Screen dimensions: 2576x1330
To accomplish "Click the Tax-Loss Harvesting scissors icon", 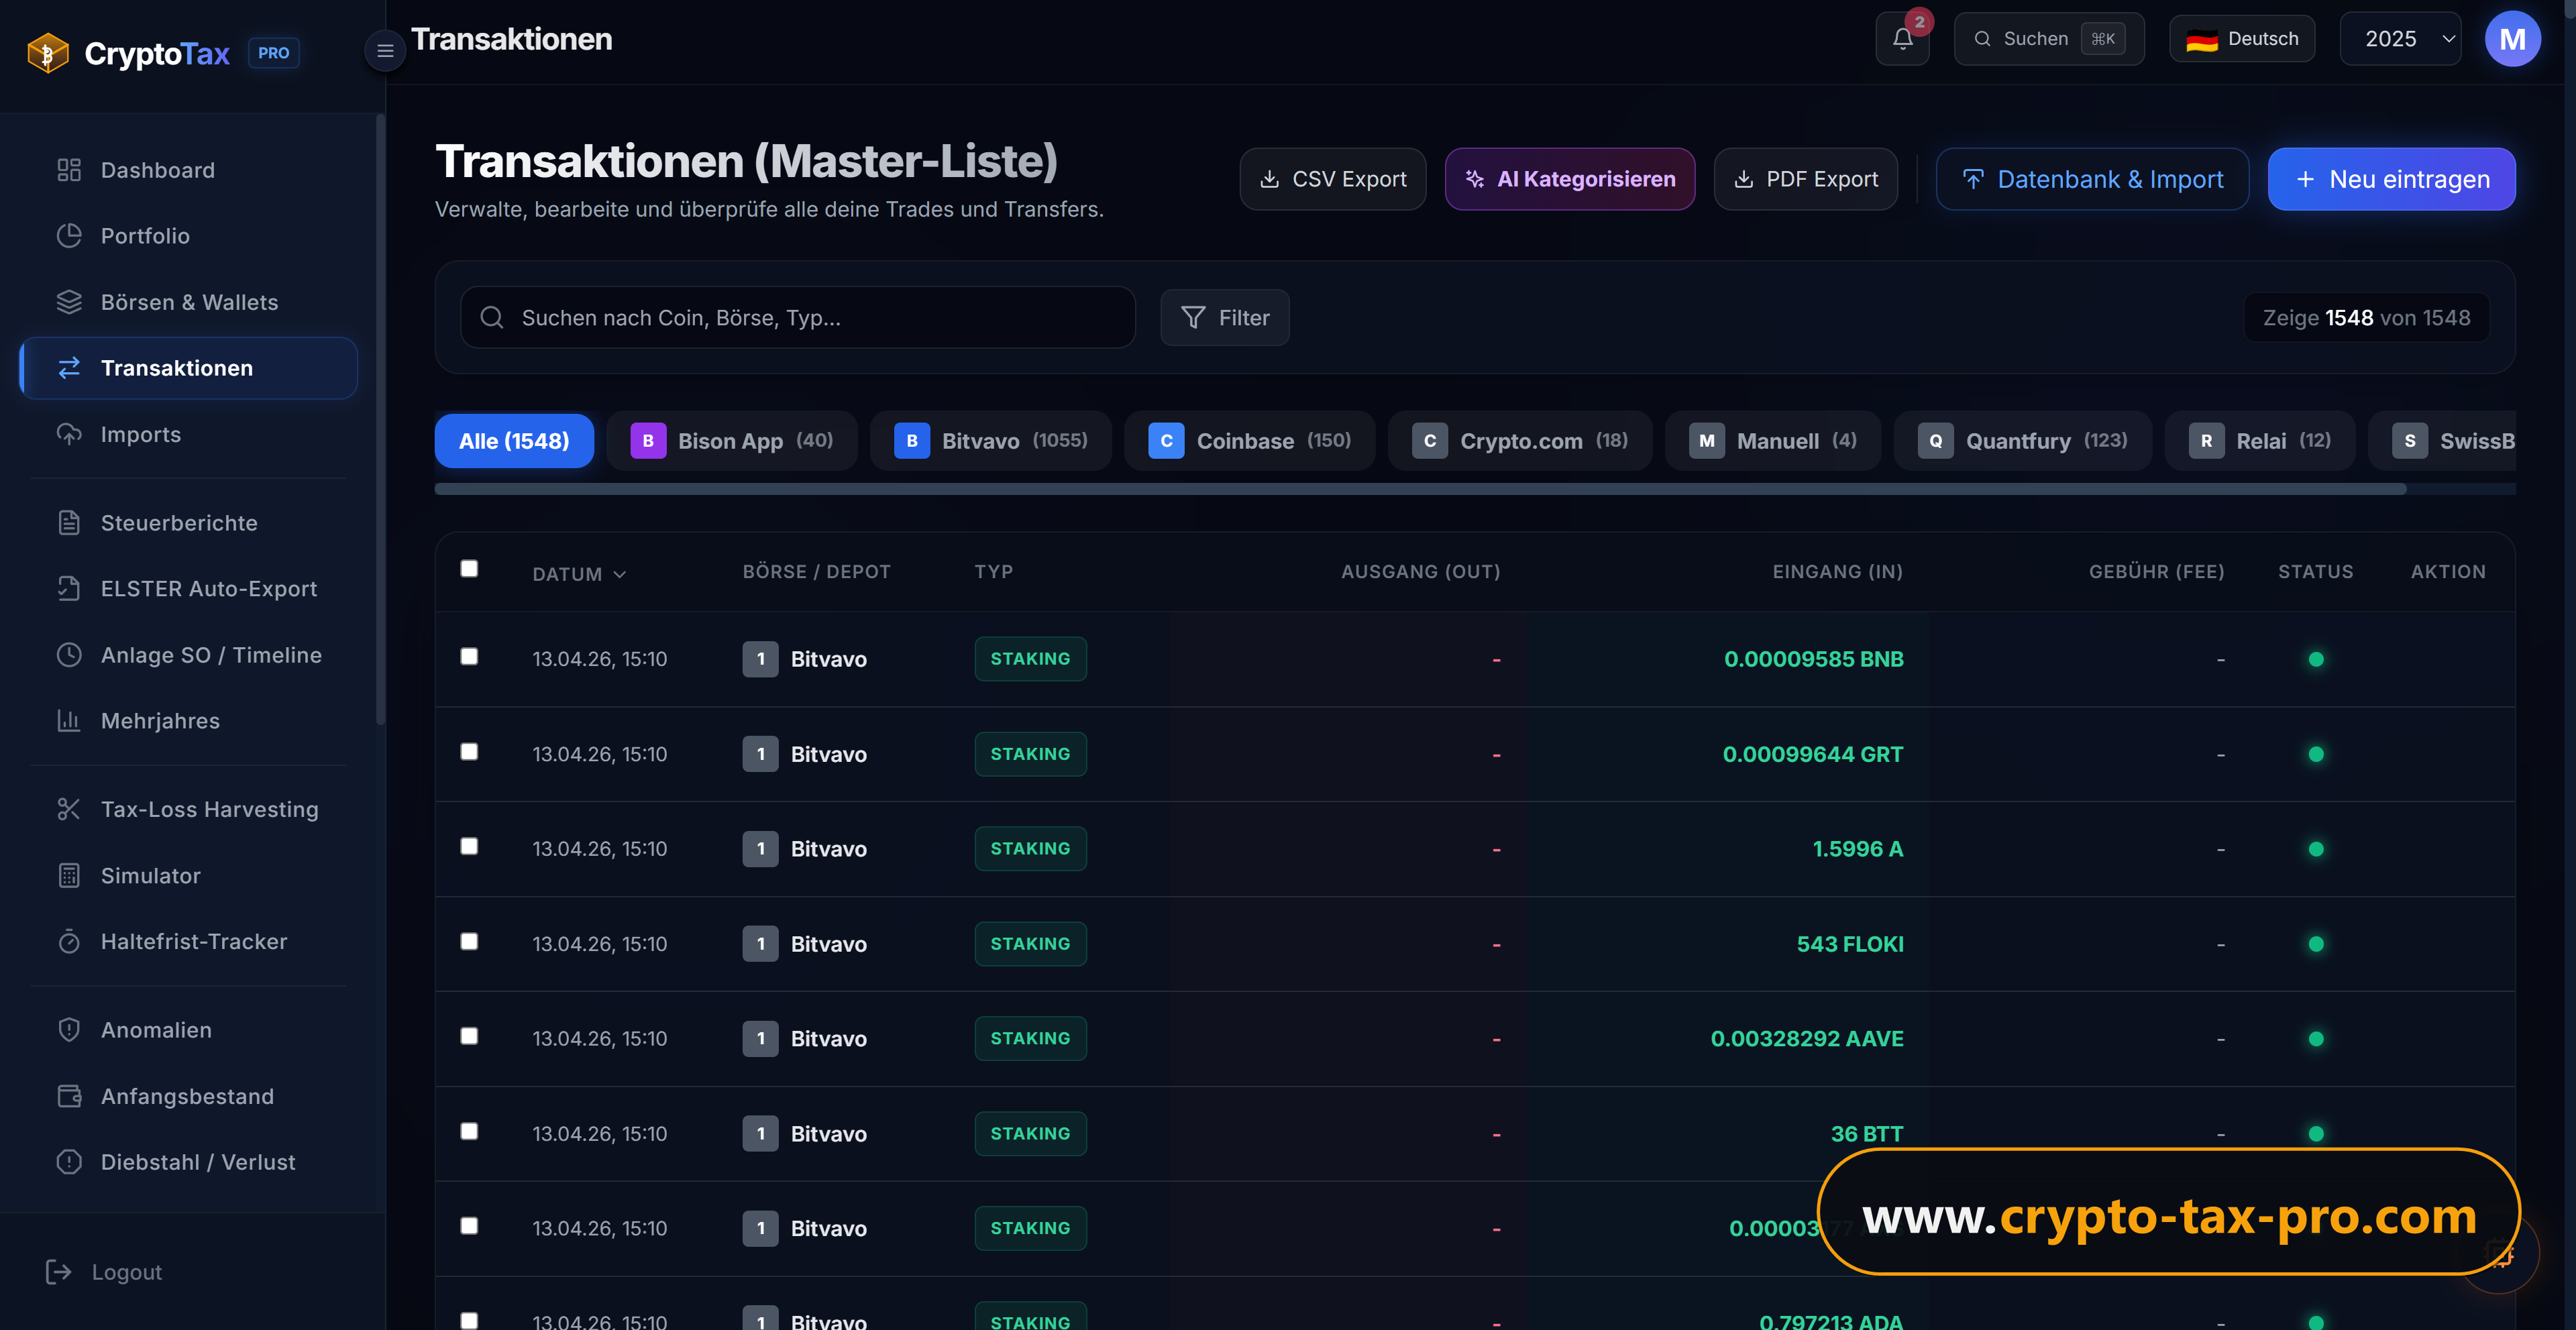I will 69,809.
